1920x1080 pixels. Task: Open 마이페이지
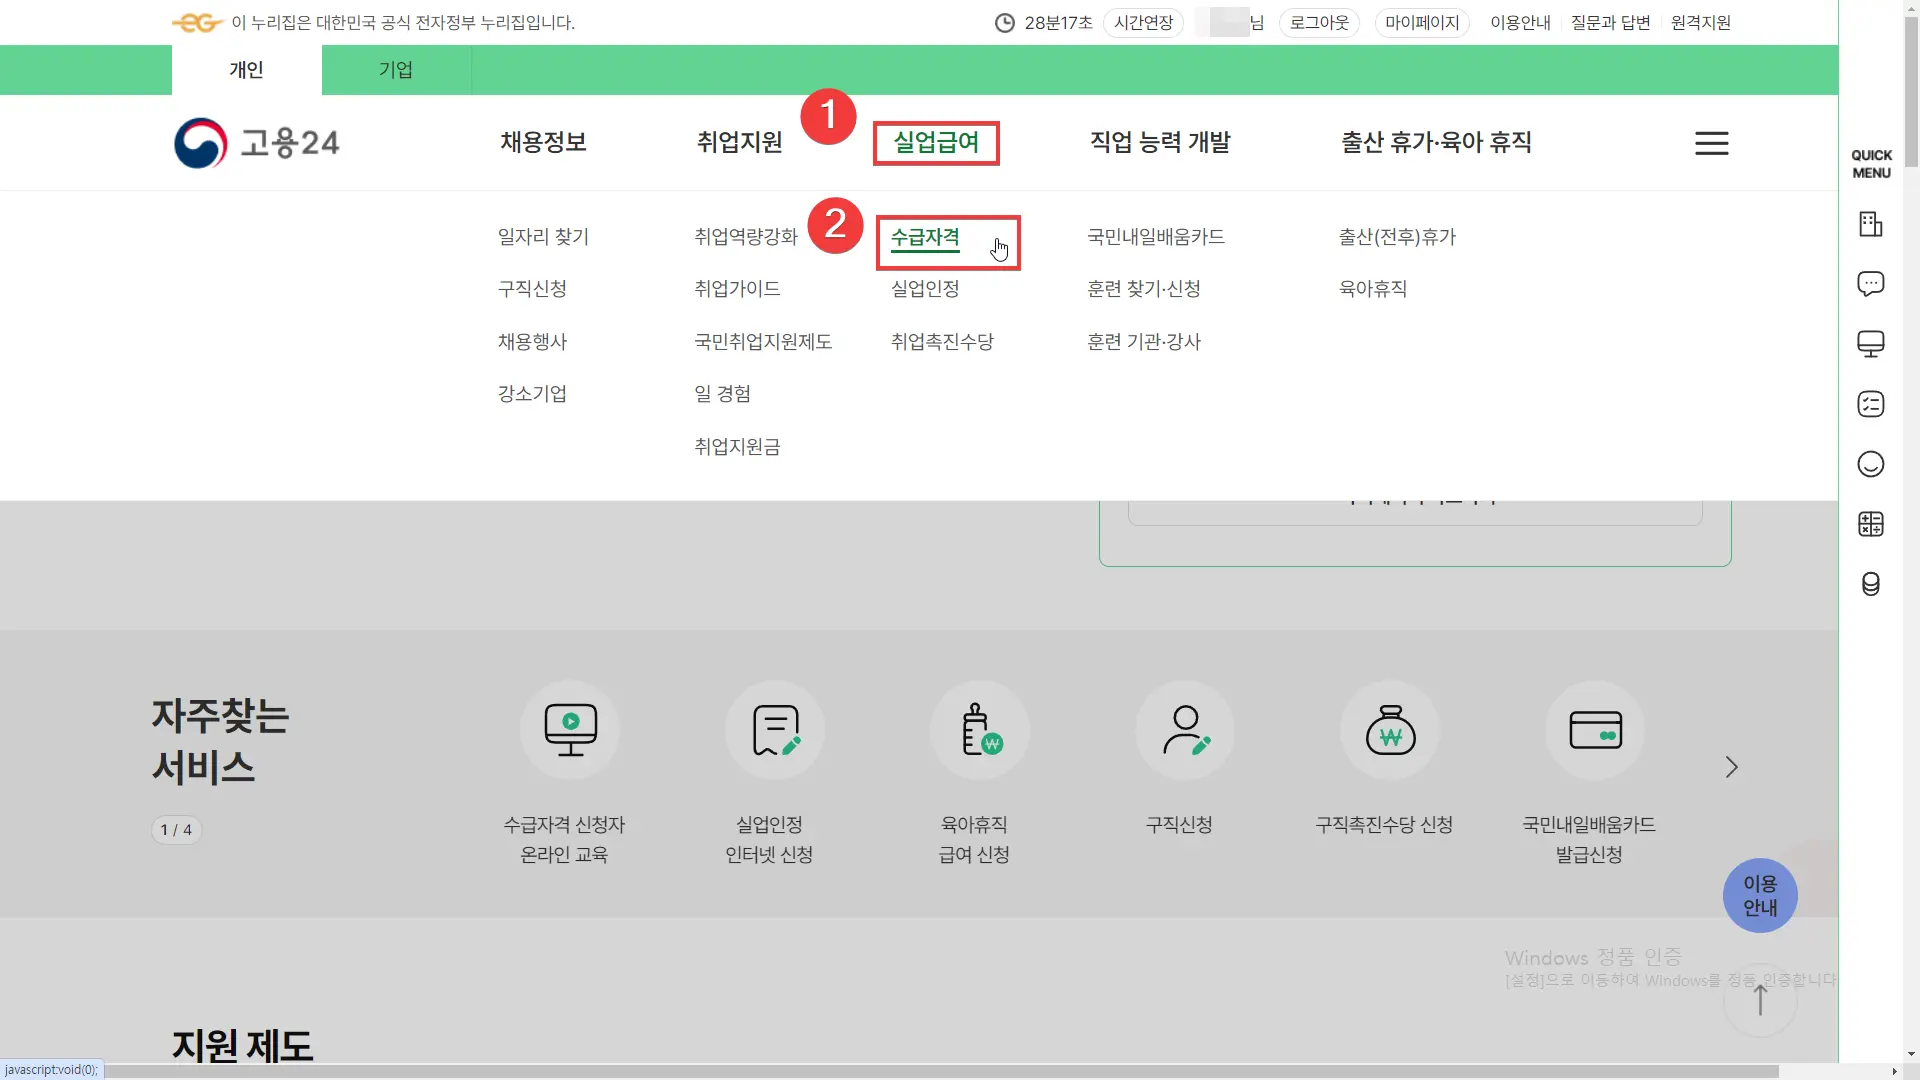[x=1422, y=23]
